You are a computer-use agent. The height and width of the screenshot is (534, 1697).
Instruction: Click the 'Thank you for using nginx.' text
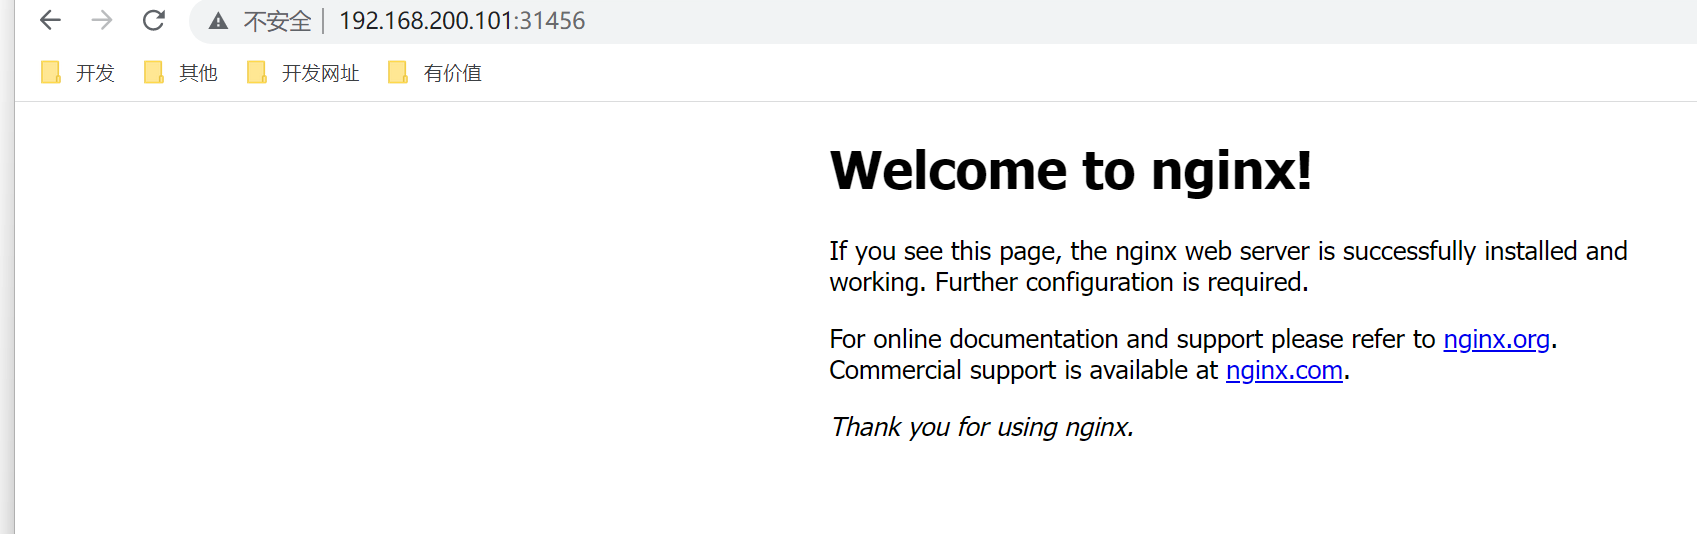pyautogui.click(x=982, y=427)
